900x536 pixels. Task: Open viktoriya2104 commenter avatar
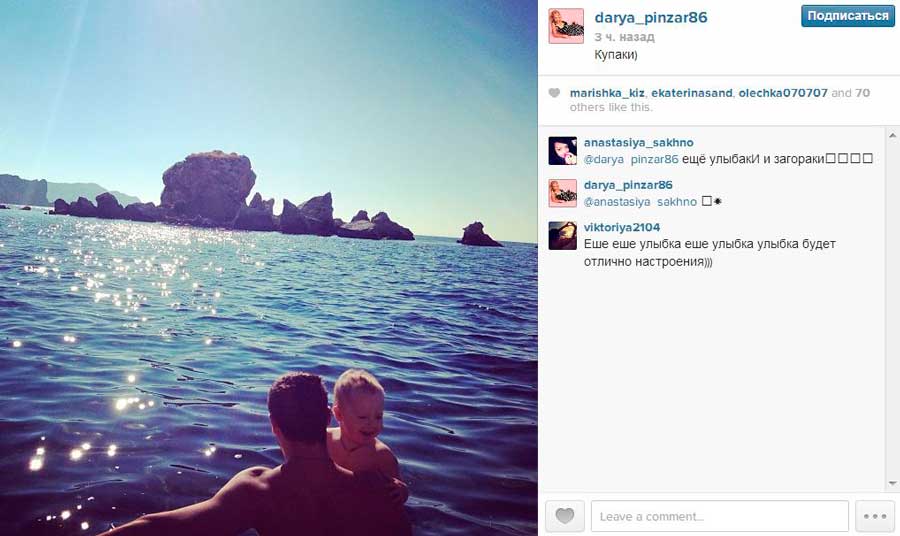[562, 235]
